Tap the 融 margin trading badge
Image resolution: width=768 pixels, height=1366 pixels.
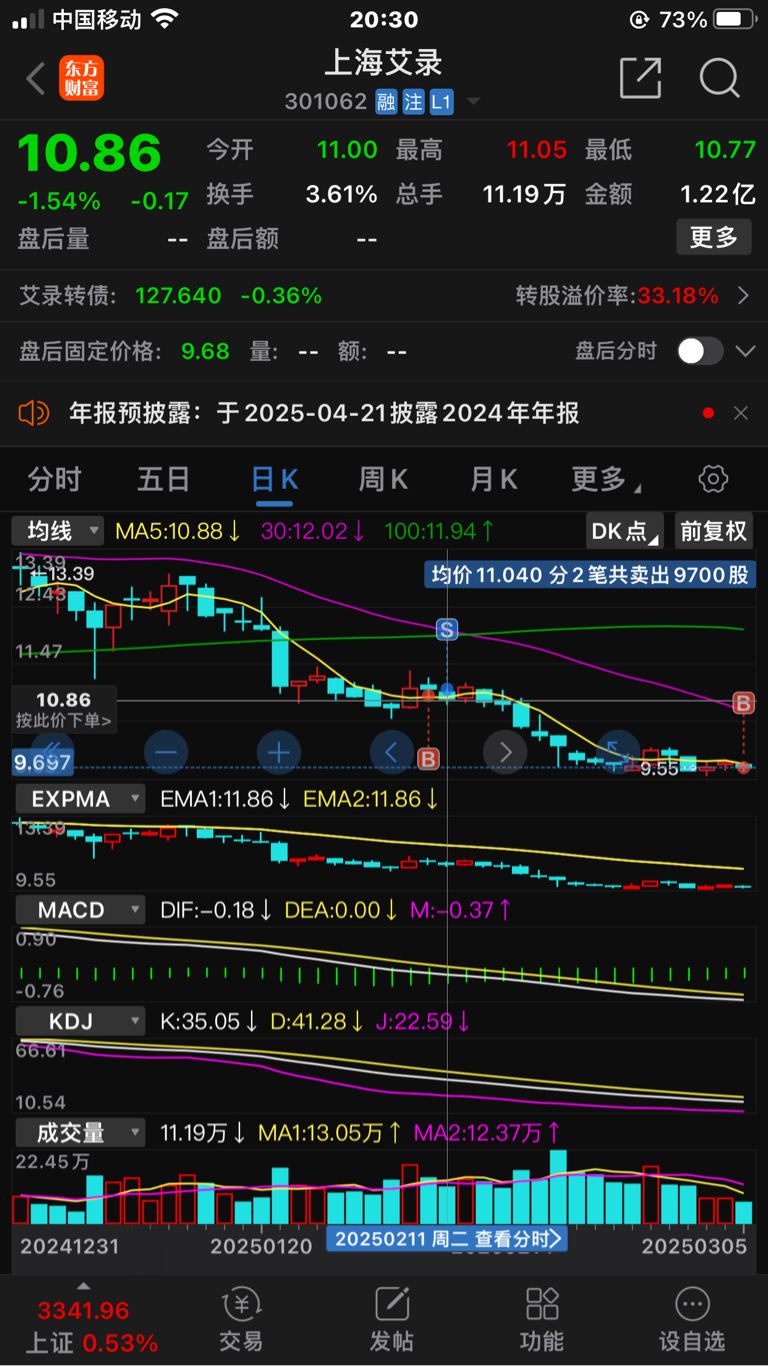click(x=387, y=102)
